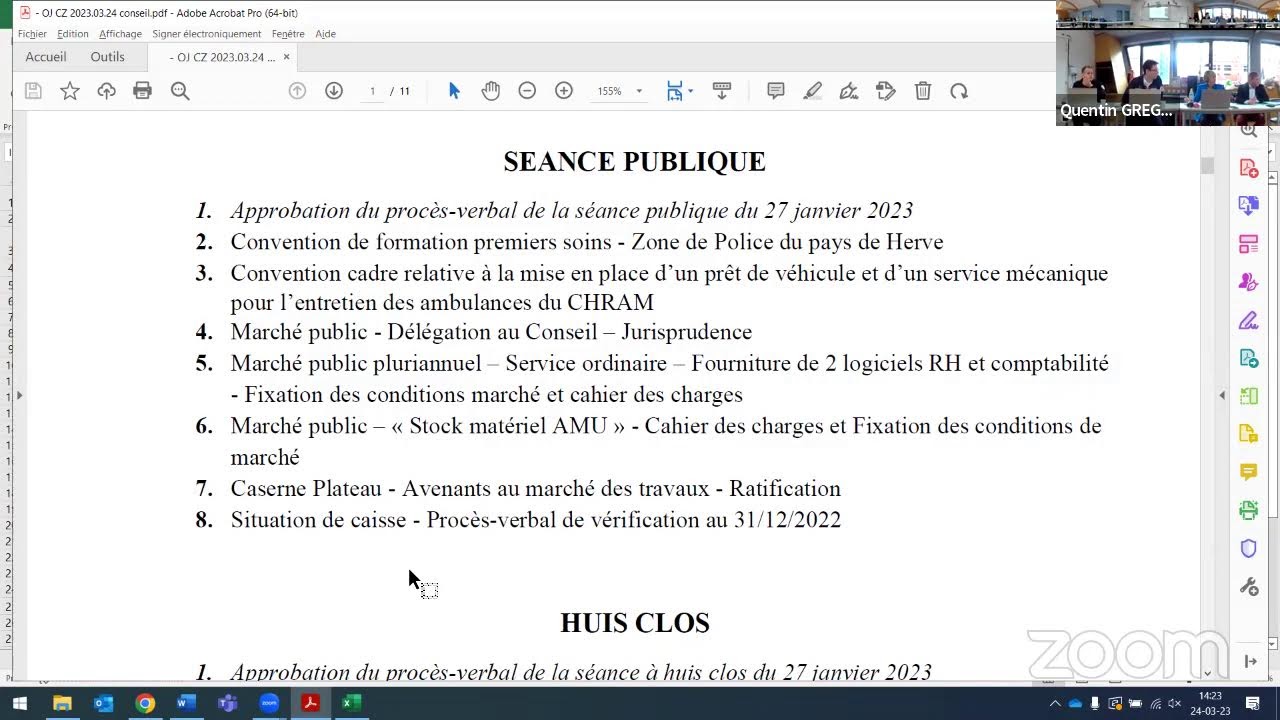Upload the file with the cloud icon
The height and width of the screenshot is (720, 1280).
pyautogui.click(x=106, y=91)
